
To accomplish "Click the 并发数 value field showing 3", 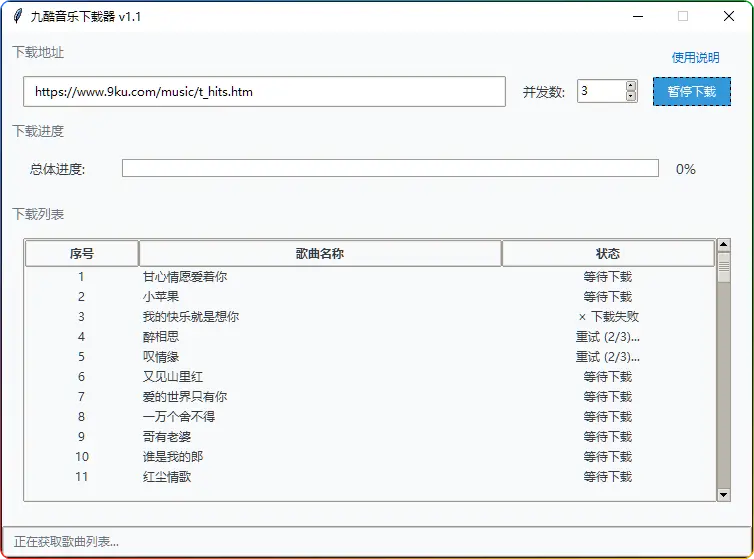I will 601,91.
